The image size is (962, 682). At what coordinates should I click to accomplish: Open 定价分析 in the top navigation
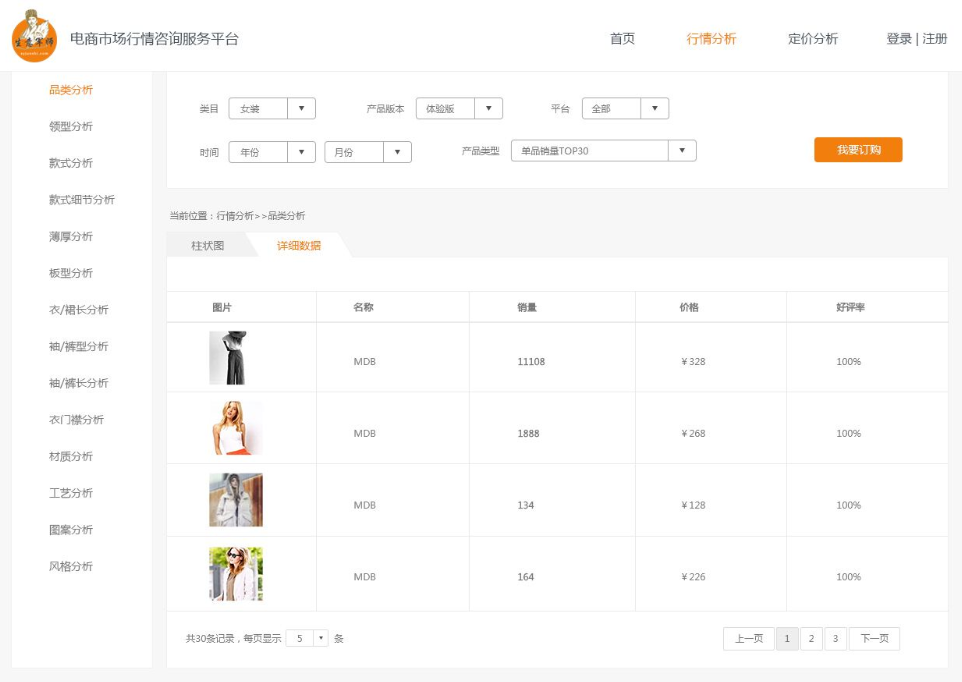tap(812, 39)
